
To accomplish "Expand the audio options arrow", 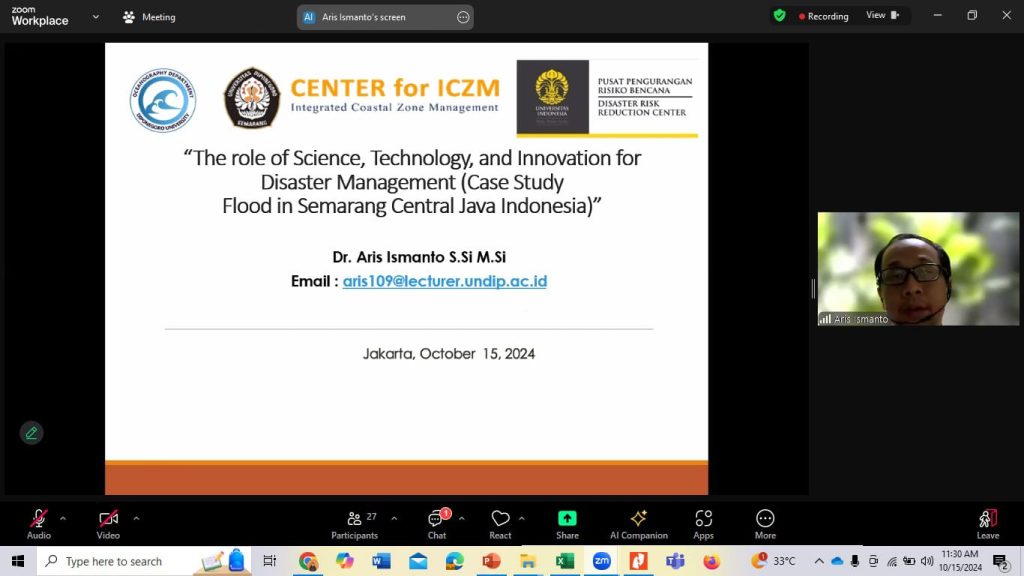I will (x=63, y=518).
